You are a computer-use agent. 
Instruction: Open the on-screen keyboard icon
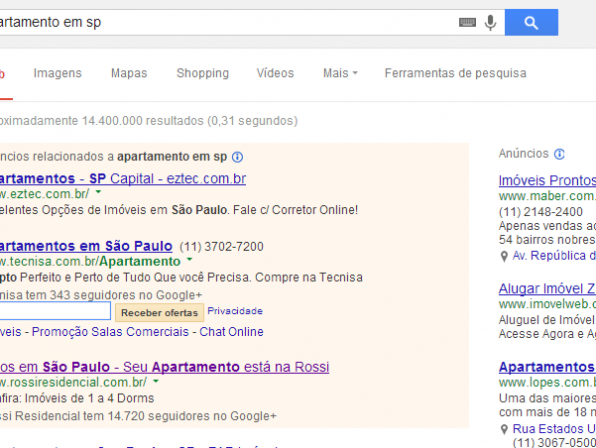pos(467,22)
